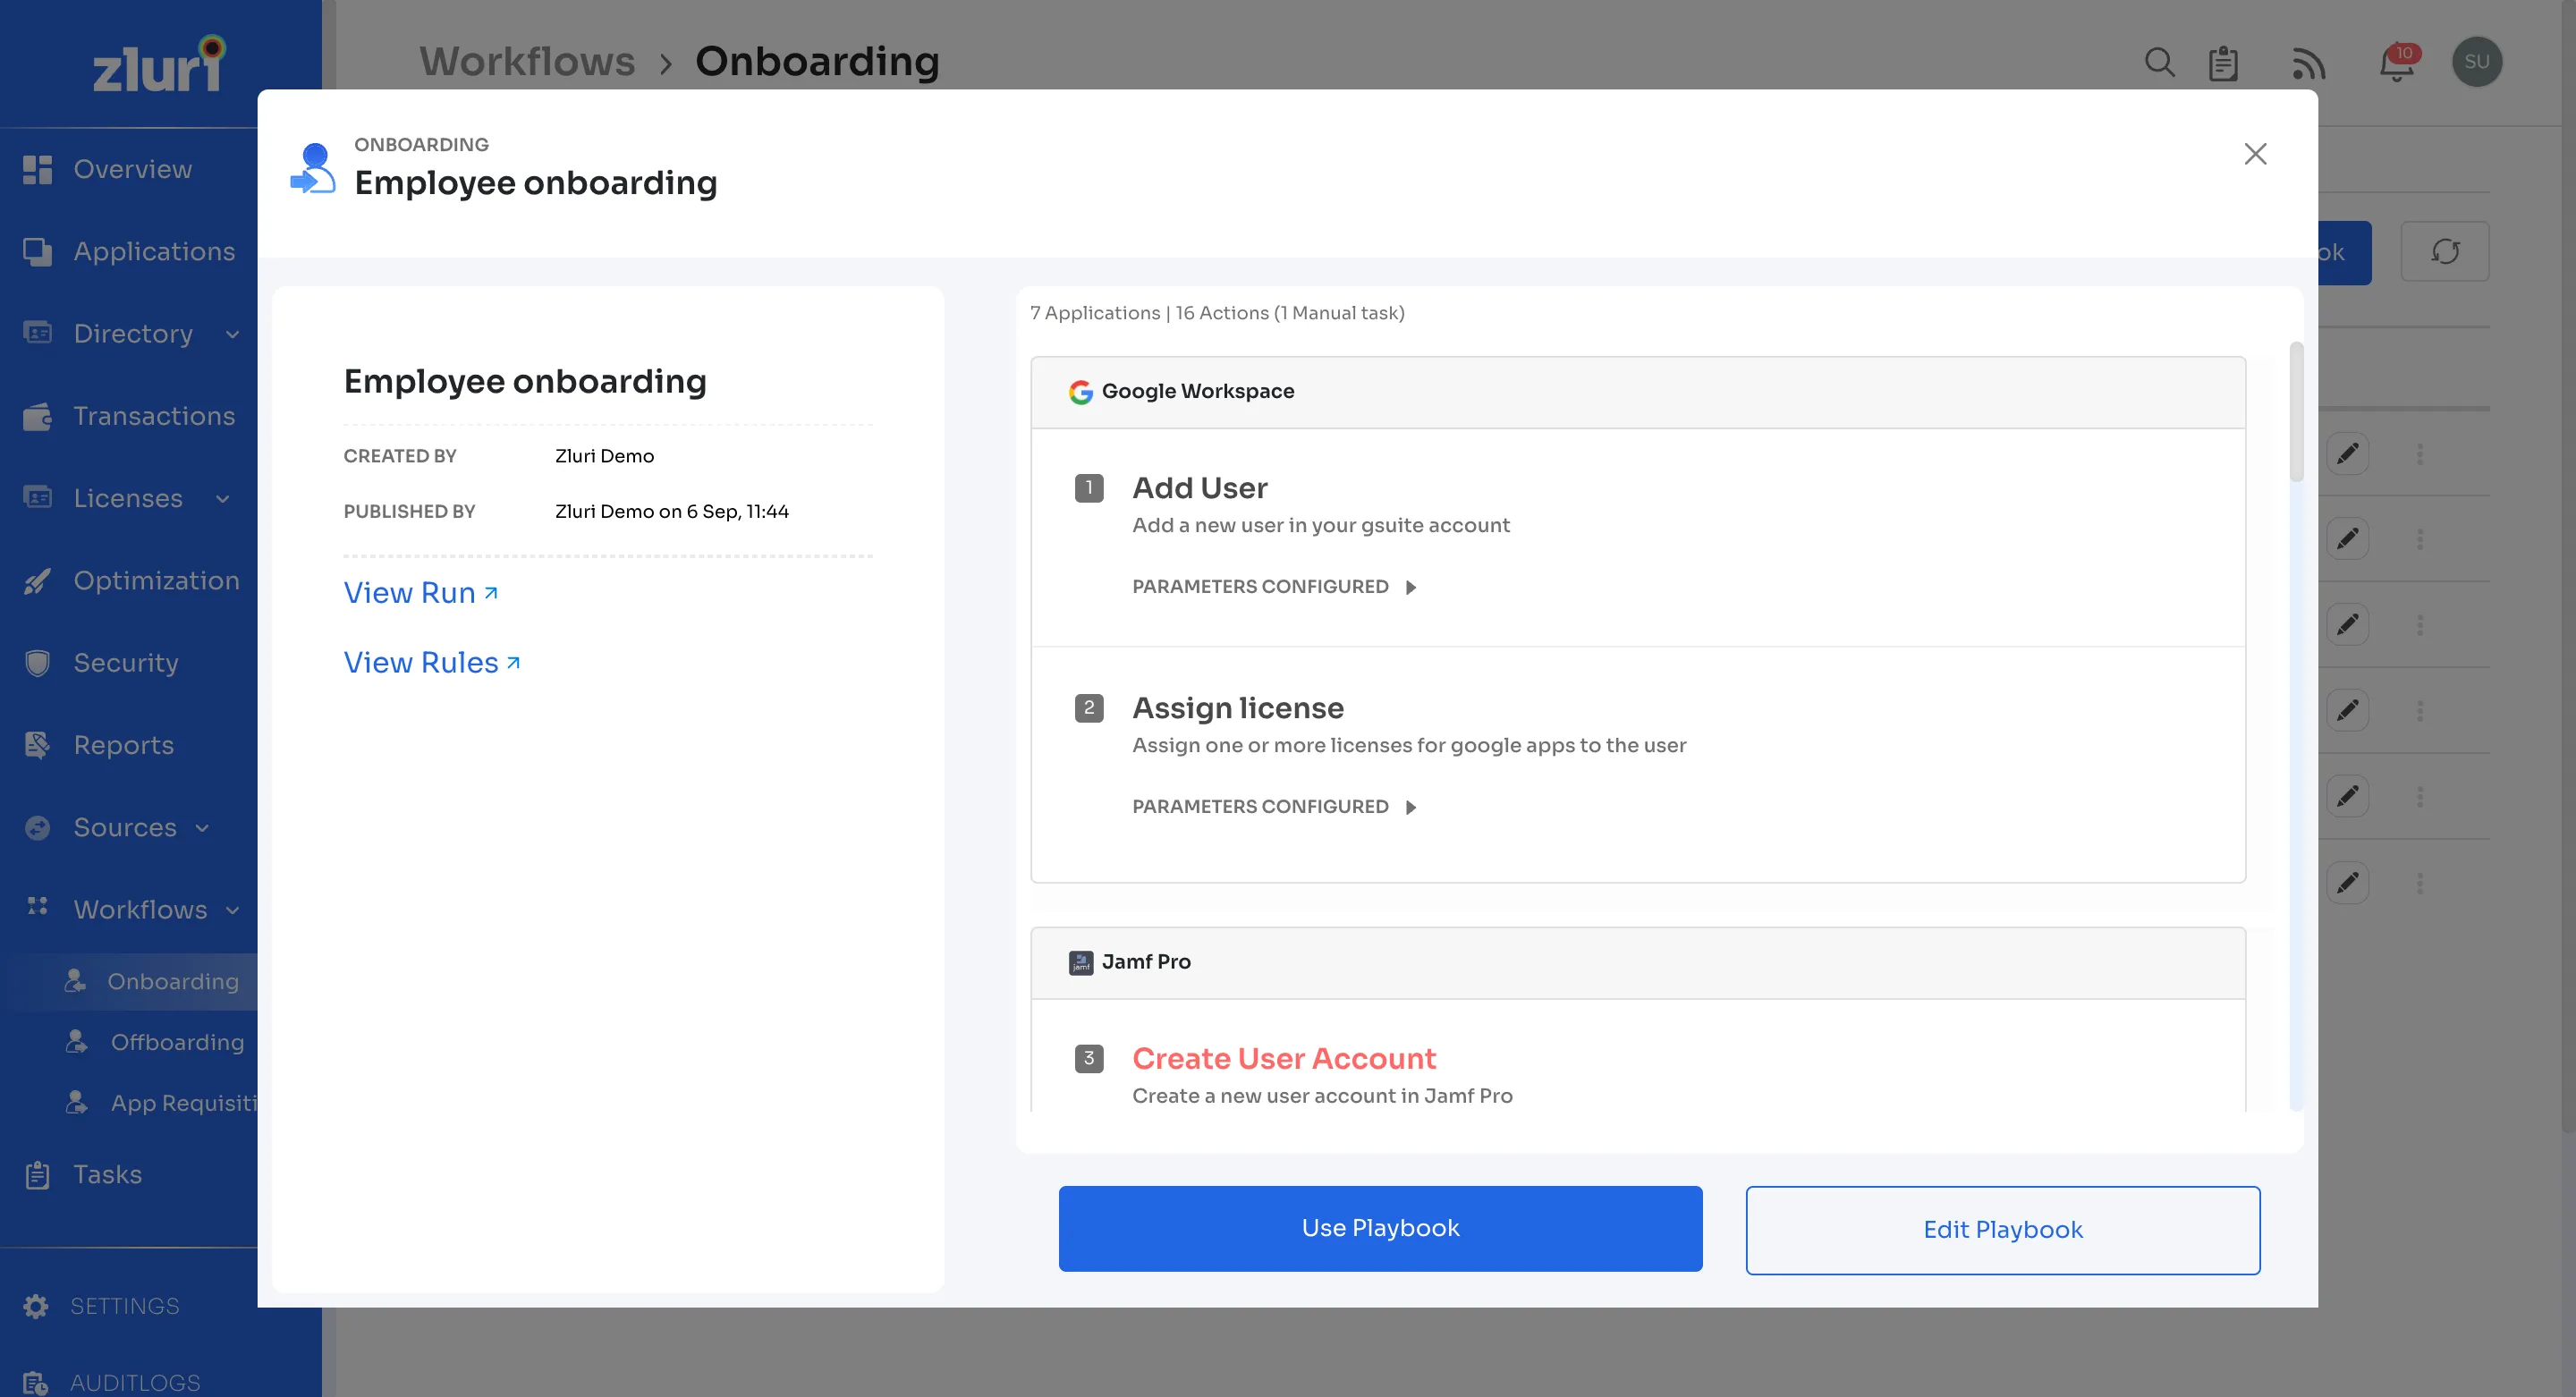Click the Security shield icon
This screenshot has height=1397, width=2576.
(x=37, y=663)
